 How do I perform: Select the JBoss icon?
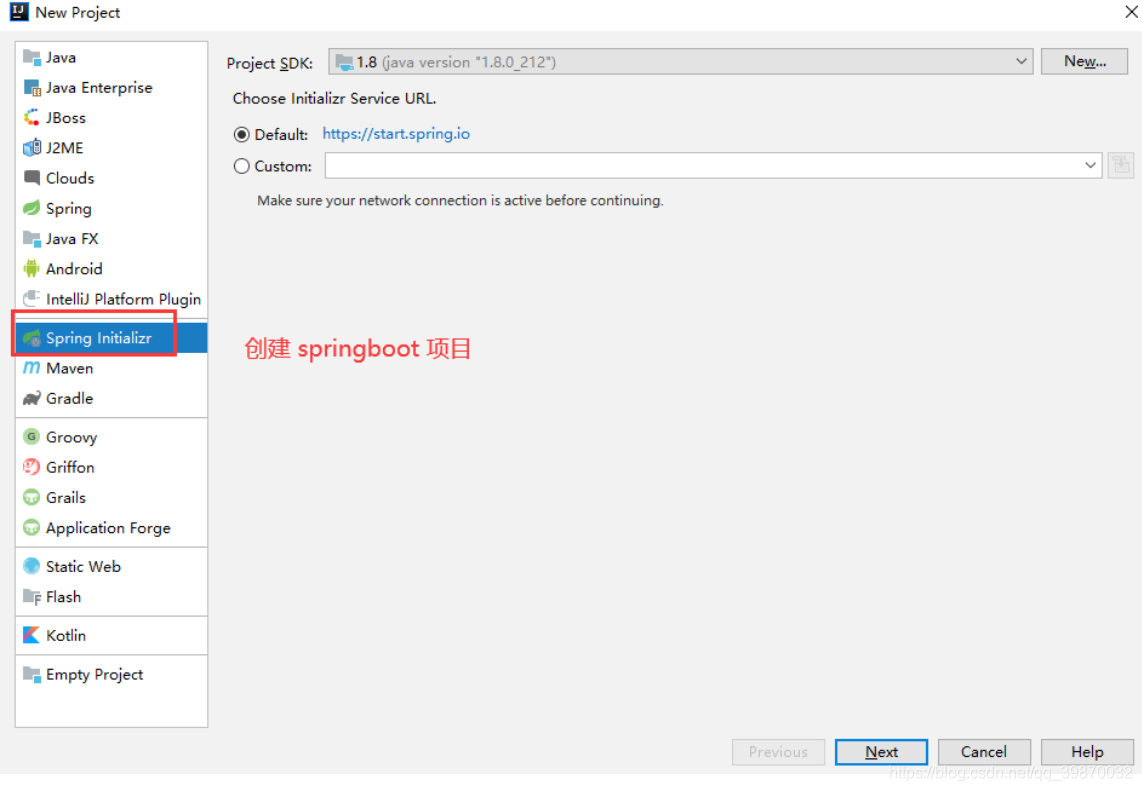(31, 118)
